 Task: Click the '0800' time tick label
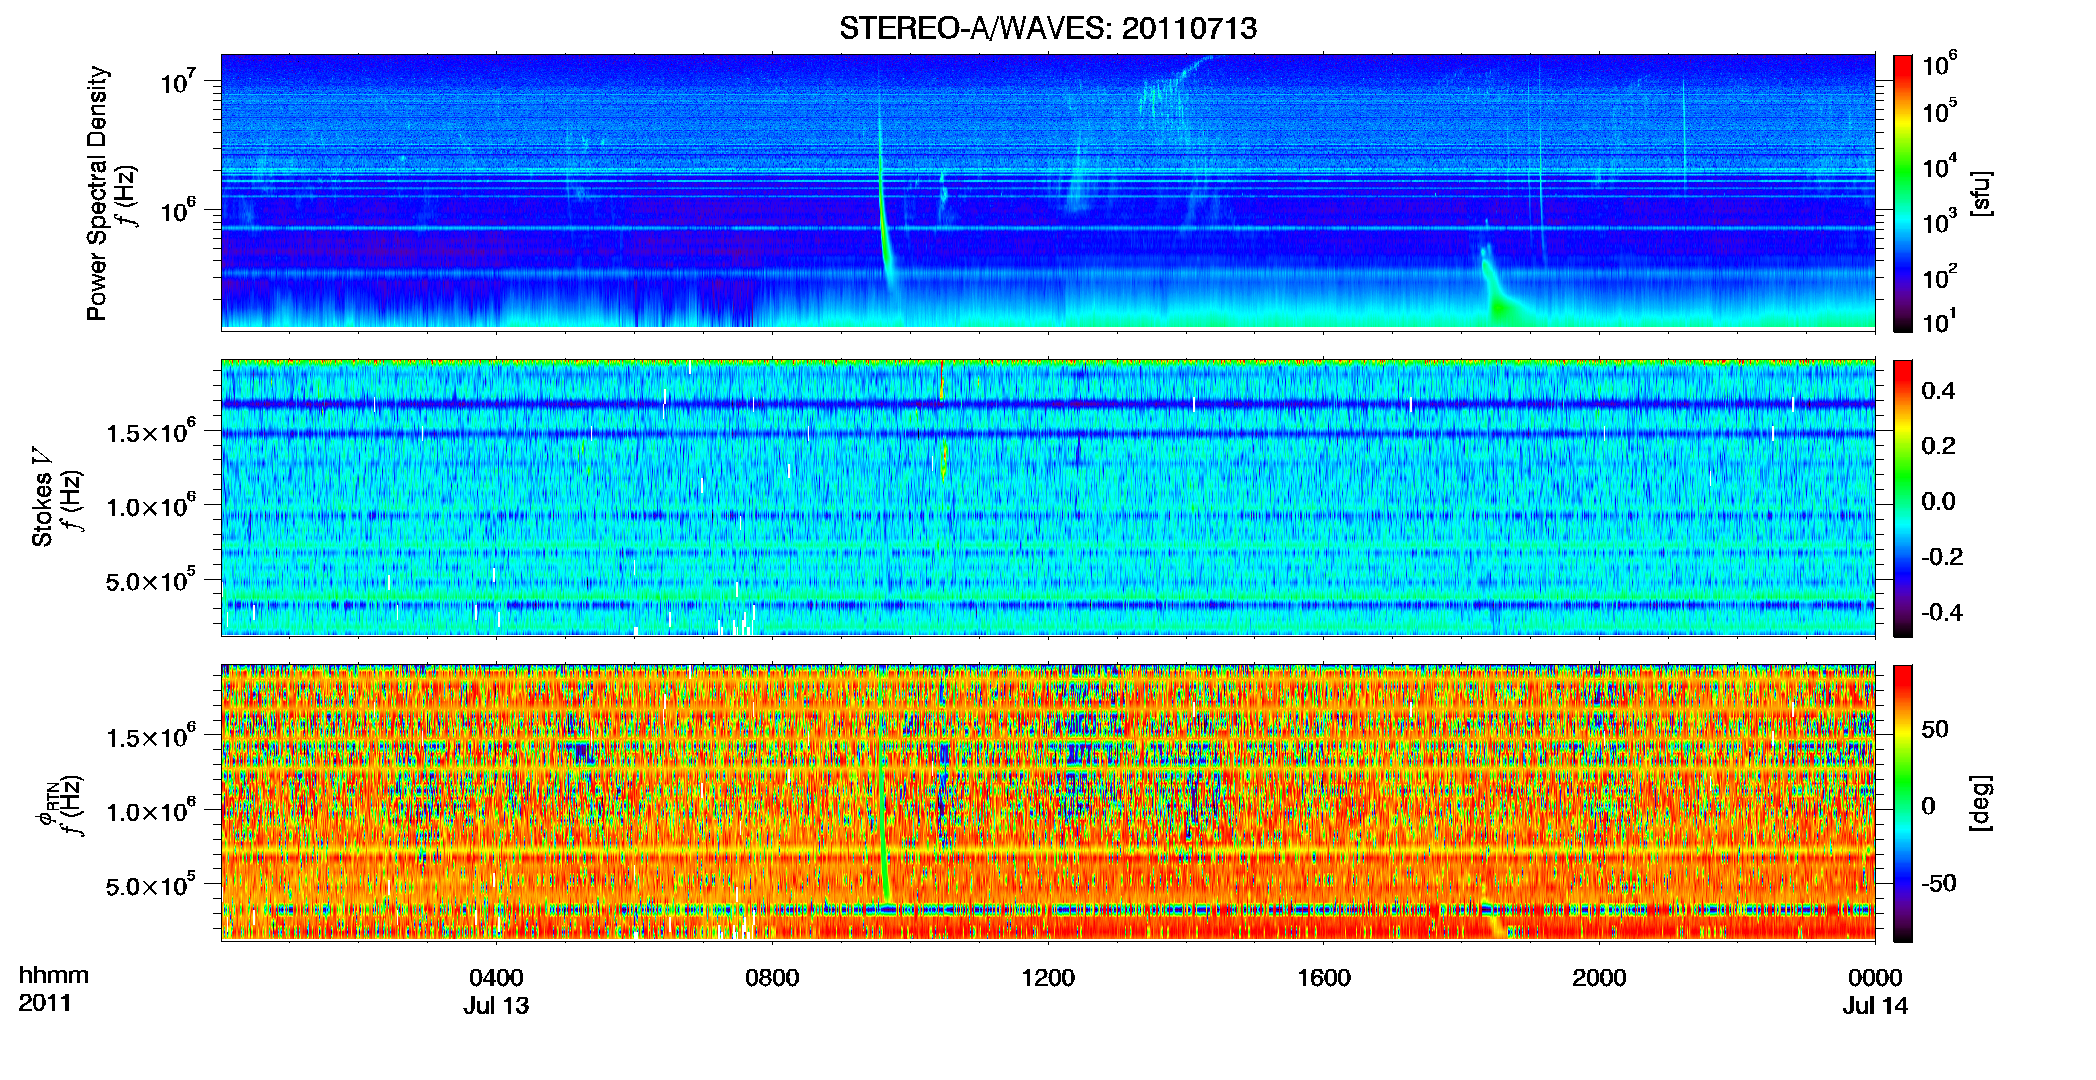(x=772, y=978)
